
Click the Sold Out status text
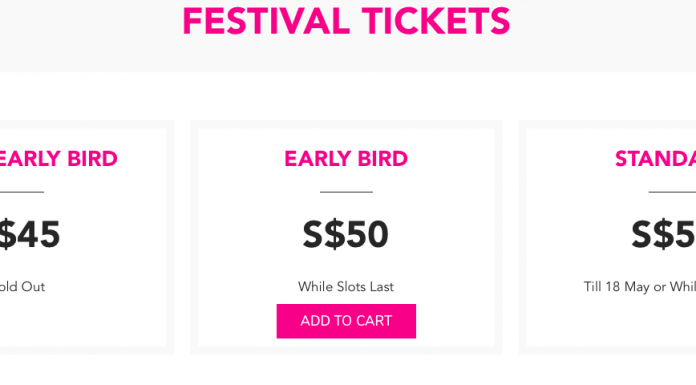[22, 287]
